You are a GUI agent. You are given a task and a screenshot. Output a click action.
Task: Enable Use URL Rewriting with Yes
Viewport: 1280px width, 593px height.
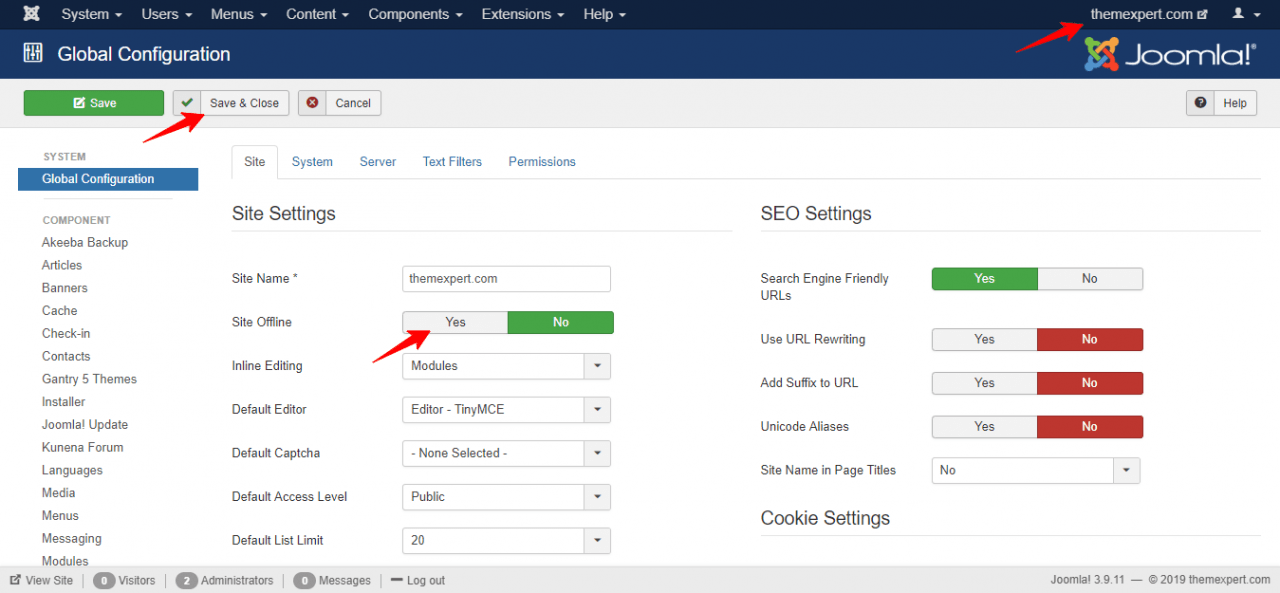coord(984,339)
